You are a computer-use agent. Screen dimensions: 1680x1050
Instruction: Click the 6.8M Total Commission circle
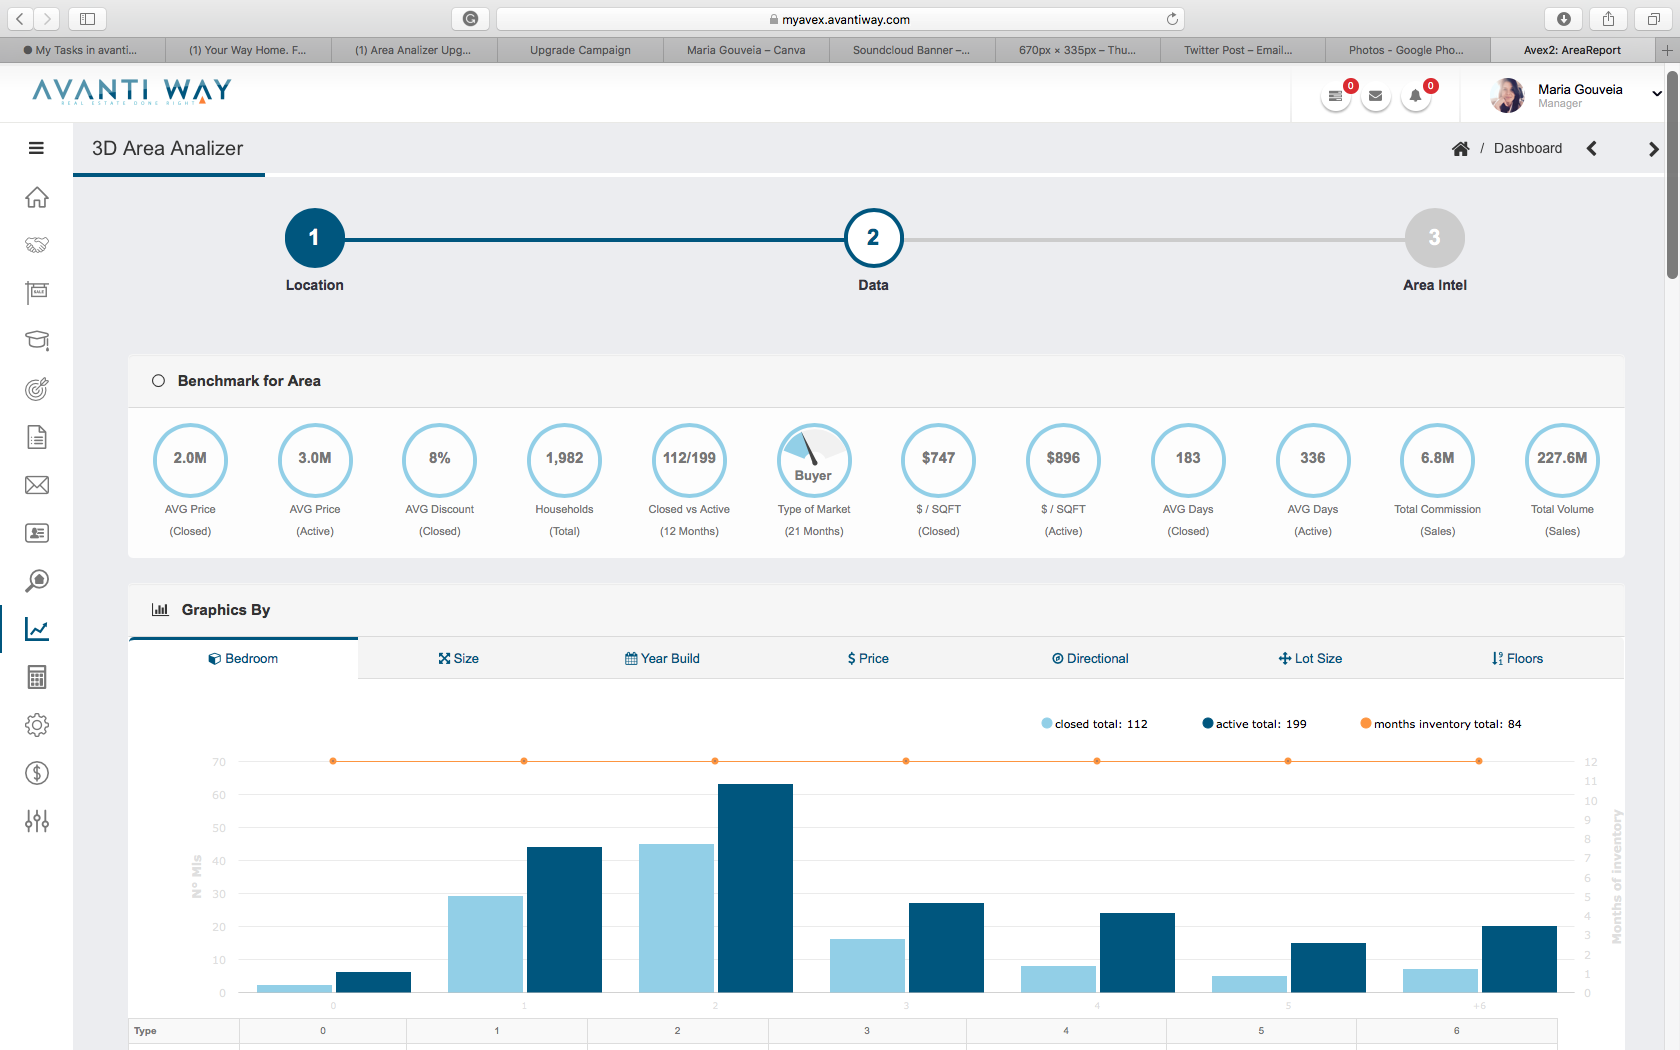click(x=1437, y=460)
